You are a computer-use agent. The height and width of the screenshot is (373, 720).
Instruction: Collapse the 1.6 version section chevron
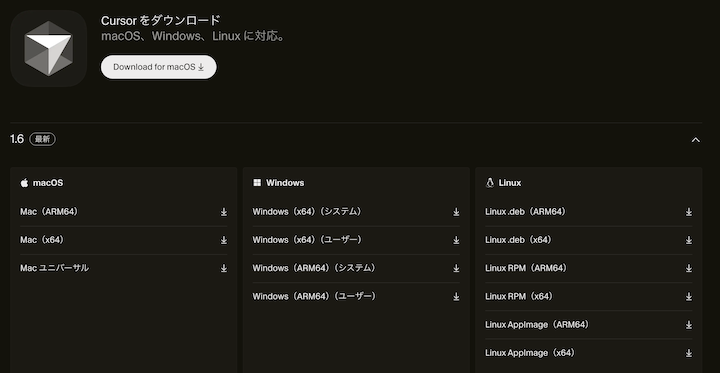(x=696, y=140)
